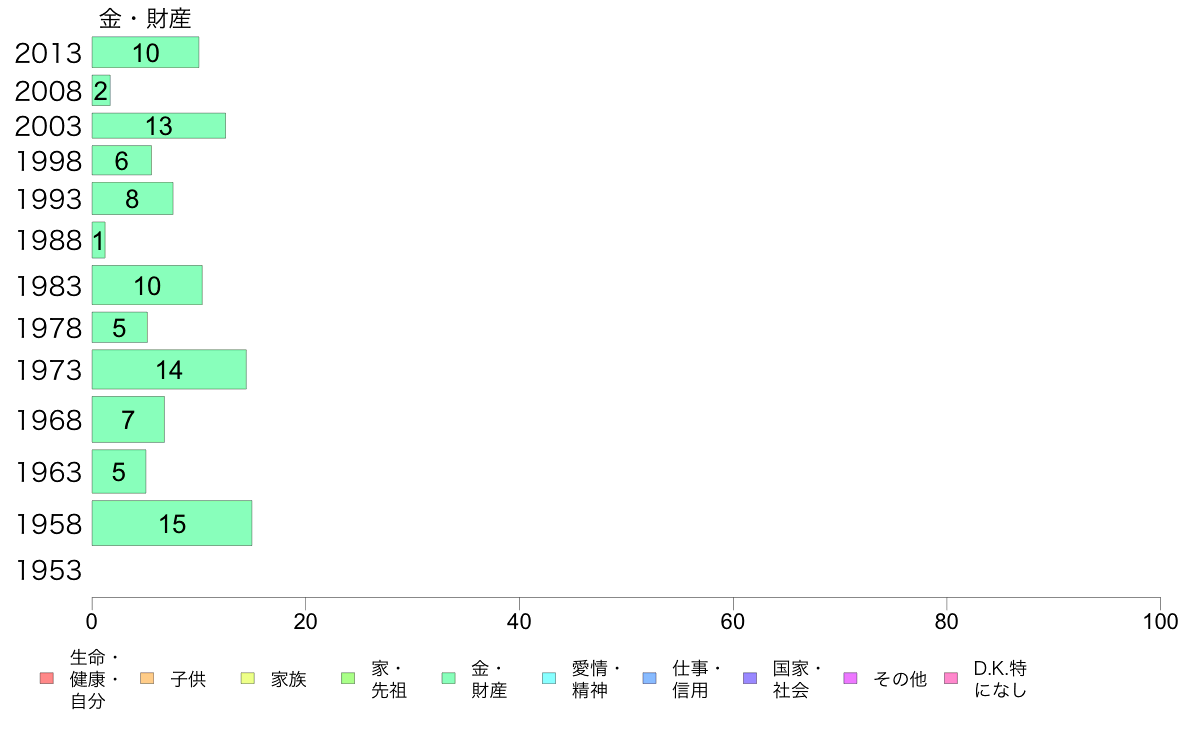Select the 1958 bar showing 15
This screenshot has height=736, width=1188.
click(172, 523)
